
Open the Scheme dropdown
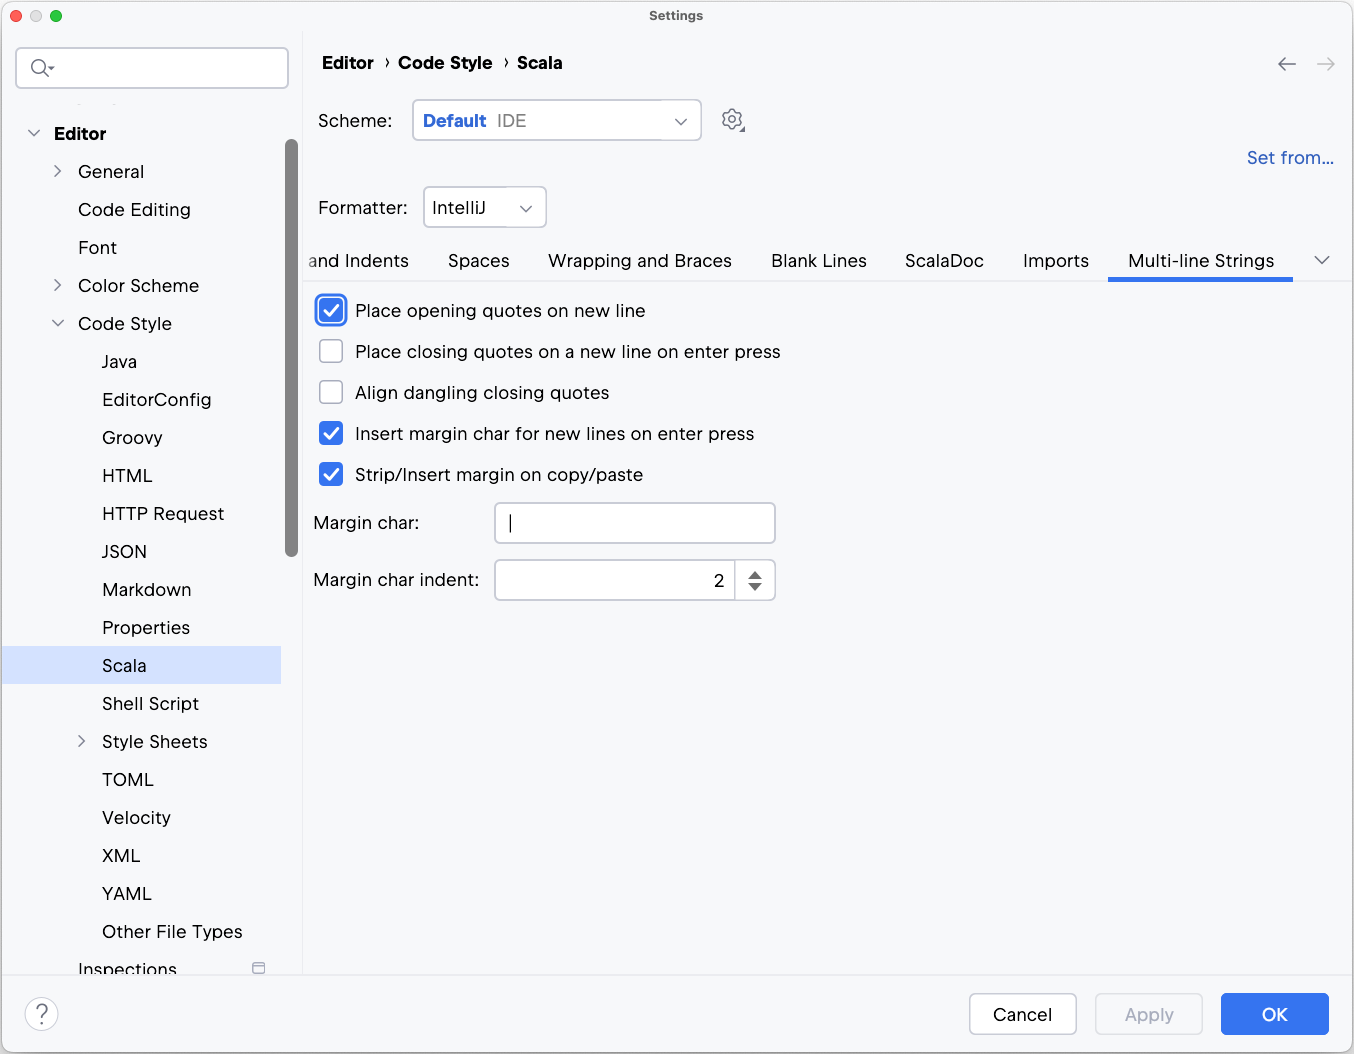click(x=556, y=120)
